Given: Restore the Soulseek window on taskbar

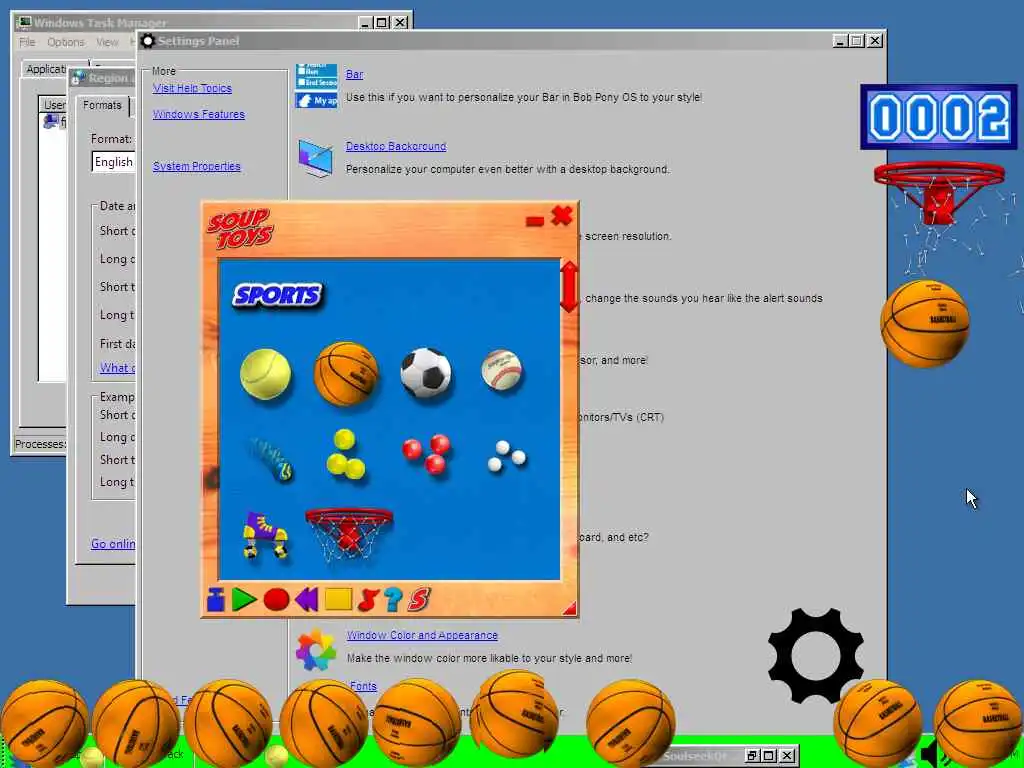Looking at the screenshot, I should (x=752, y=756).
